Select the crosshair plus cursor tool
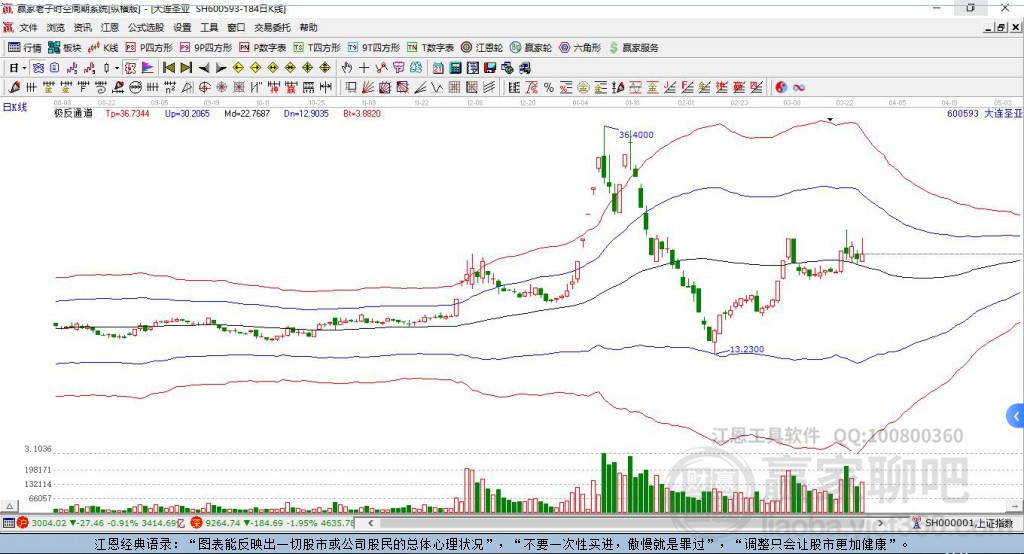The width and height of the screenshot is (1024, 554). point(364,68)
